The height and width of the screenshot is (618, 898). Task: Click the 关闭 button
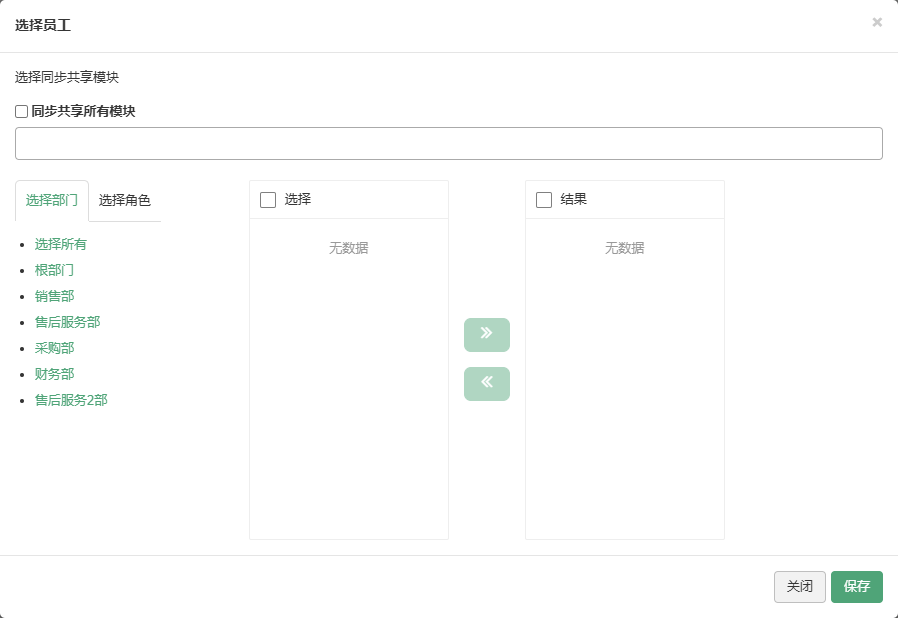coord(799,586)
